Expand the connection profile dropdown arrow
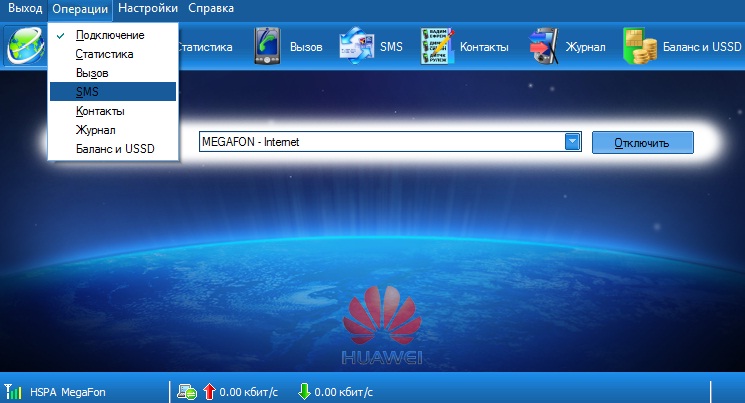 point(572,142)
